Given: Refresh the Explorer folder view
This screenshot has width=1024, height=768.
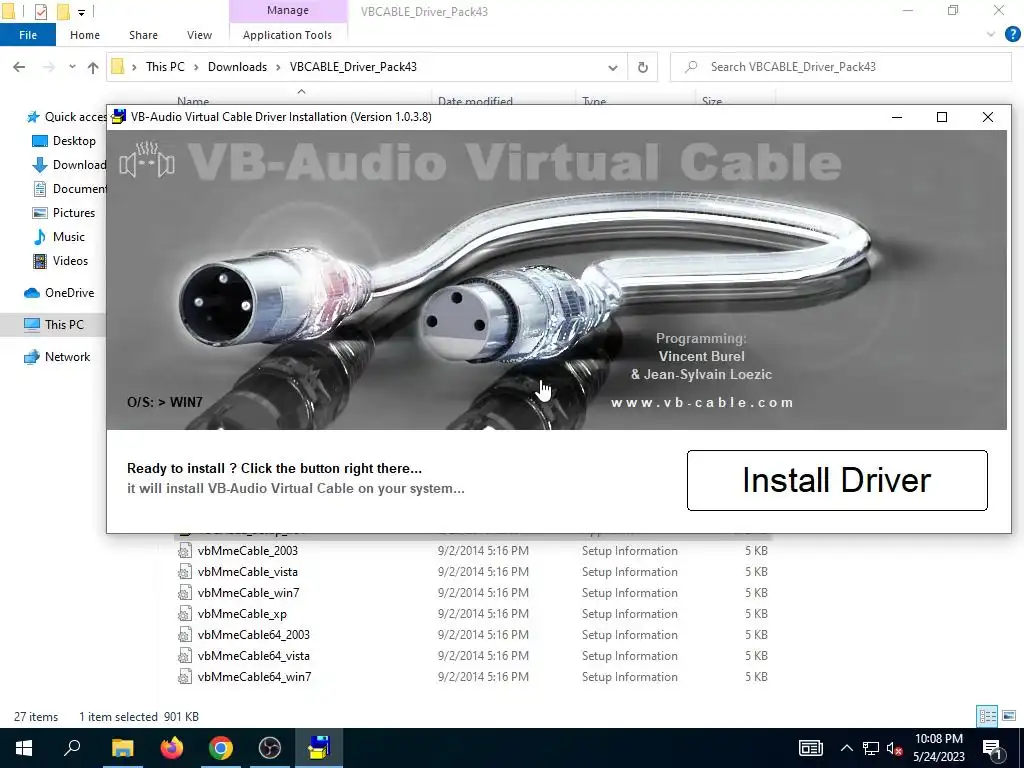Looking at the screenshot, I should point(643,67).
